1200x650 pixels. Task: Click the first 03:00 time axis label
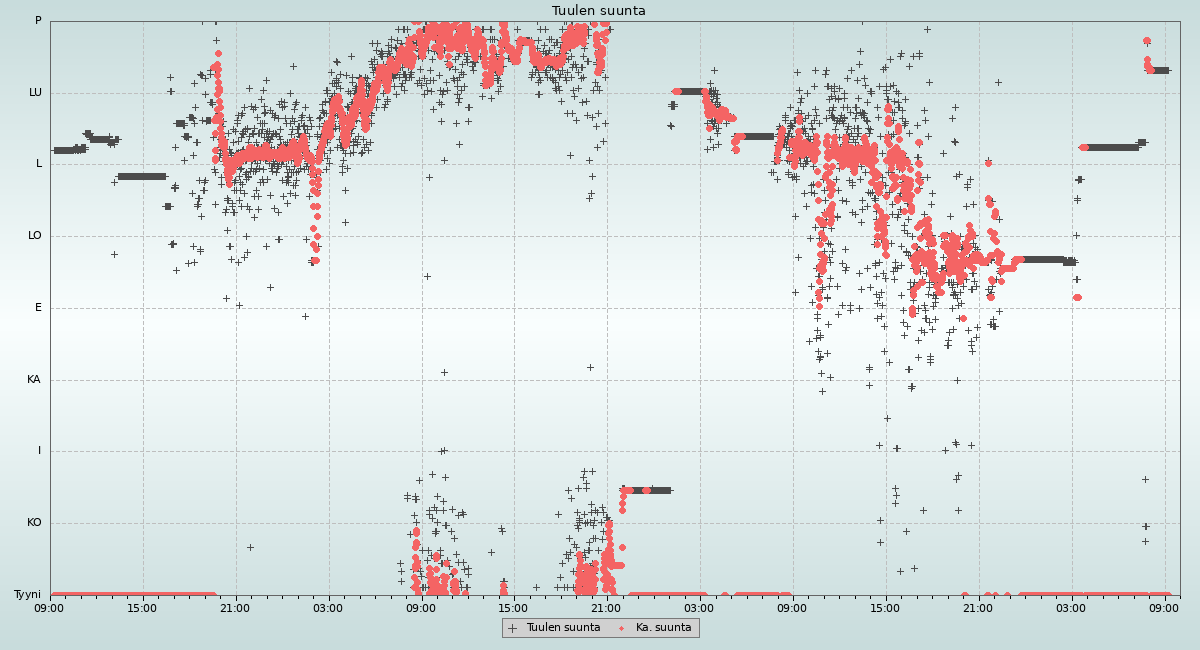328,608
